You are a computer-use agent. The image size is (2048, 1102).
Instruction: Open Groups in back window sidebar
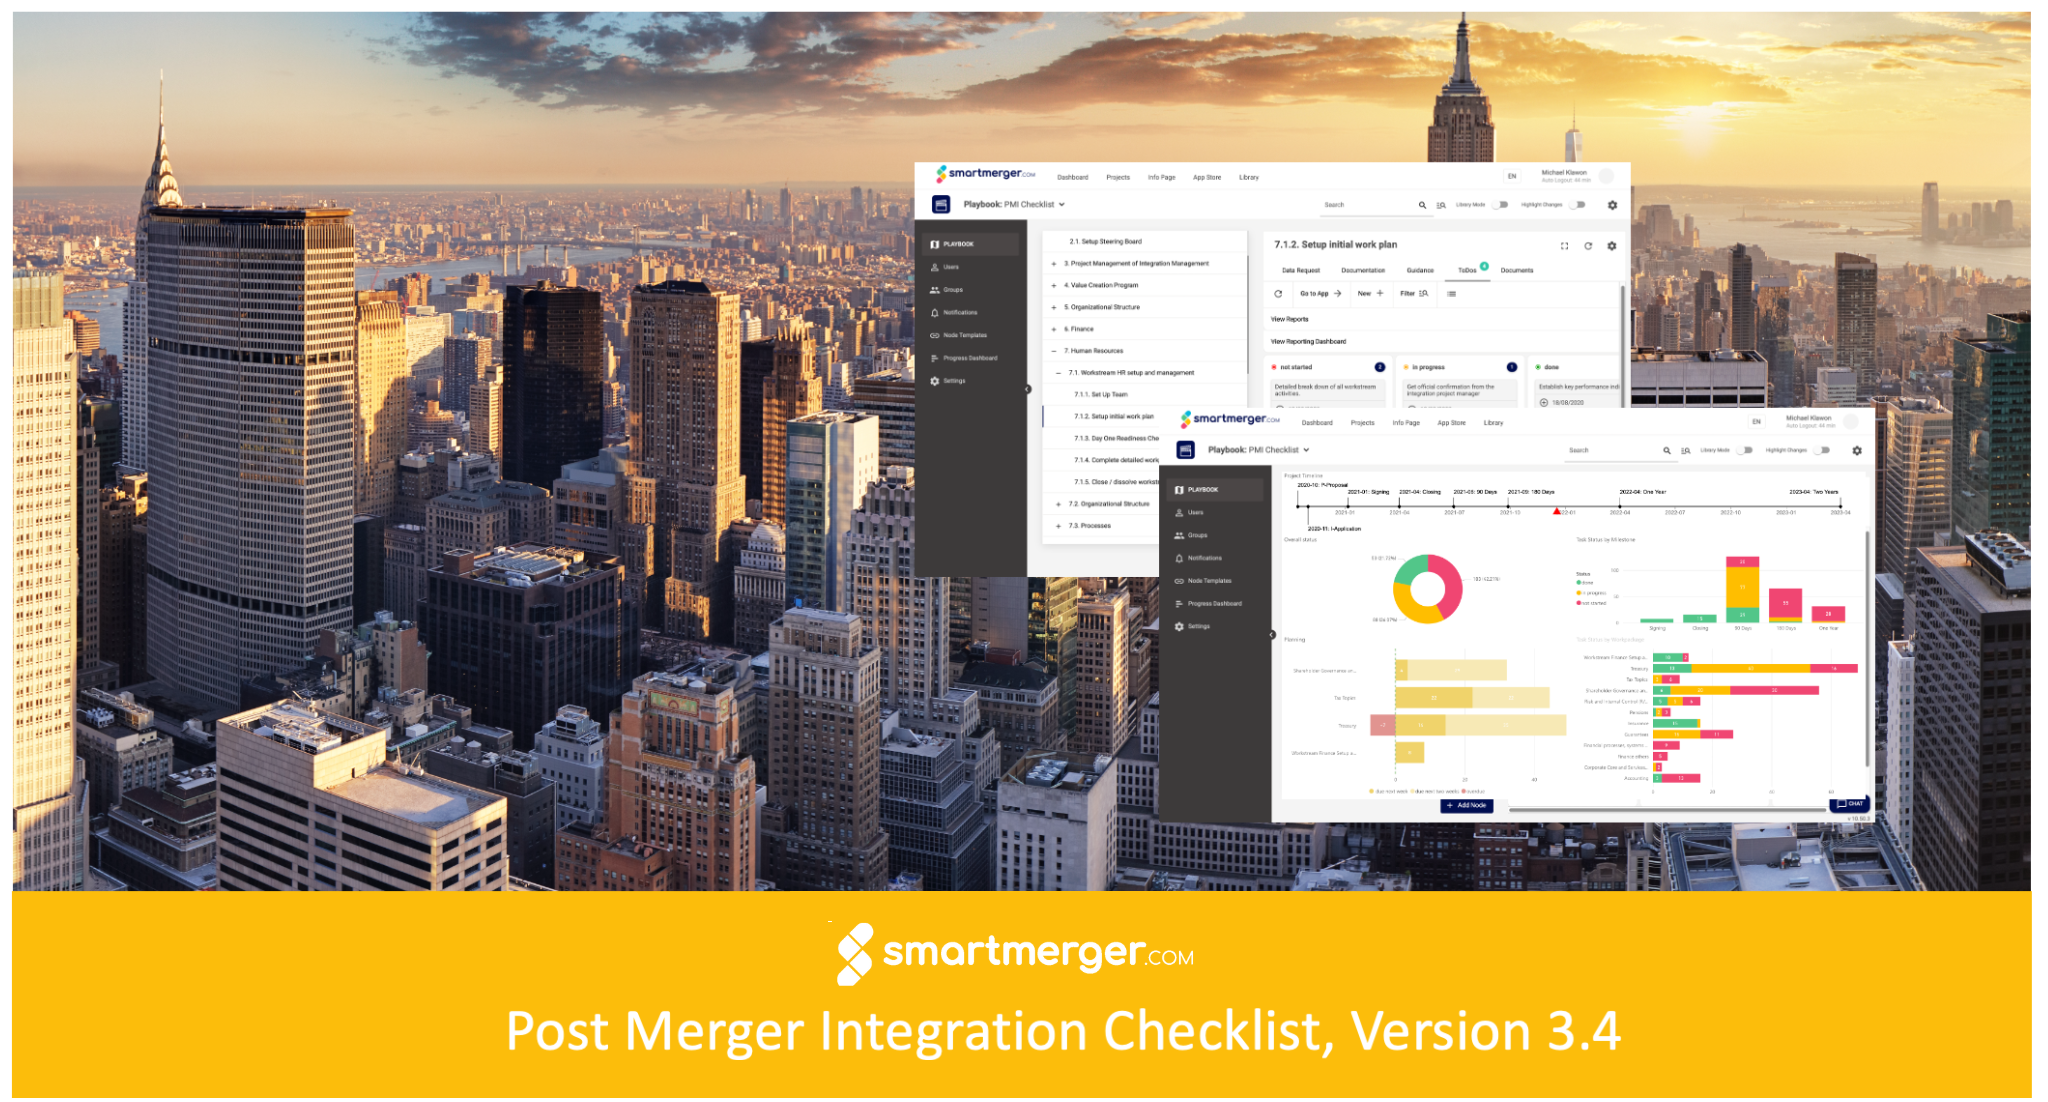[x=946, y=290]
